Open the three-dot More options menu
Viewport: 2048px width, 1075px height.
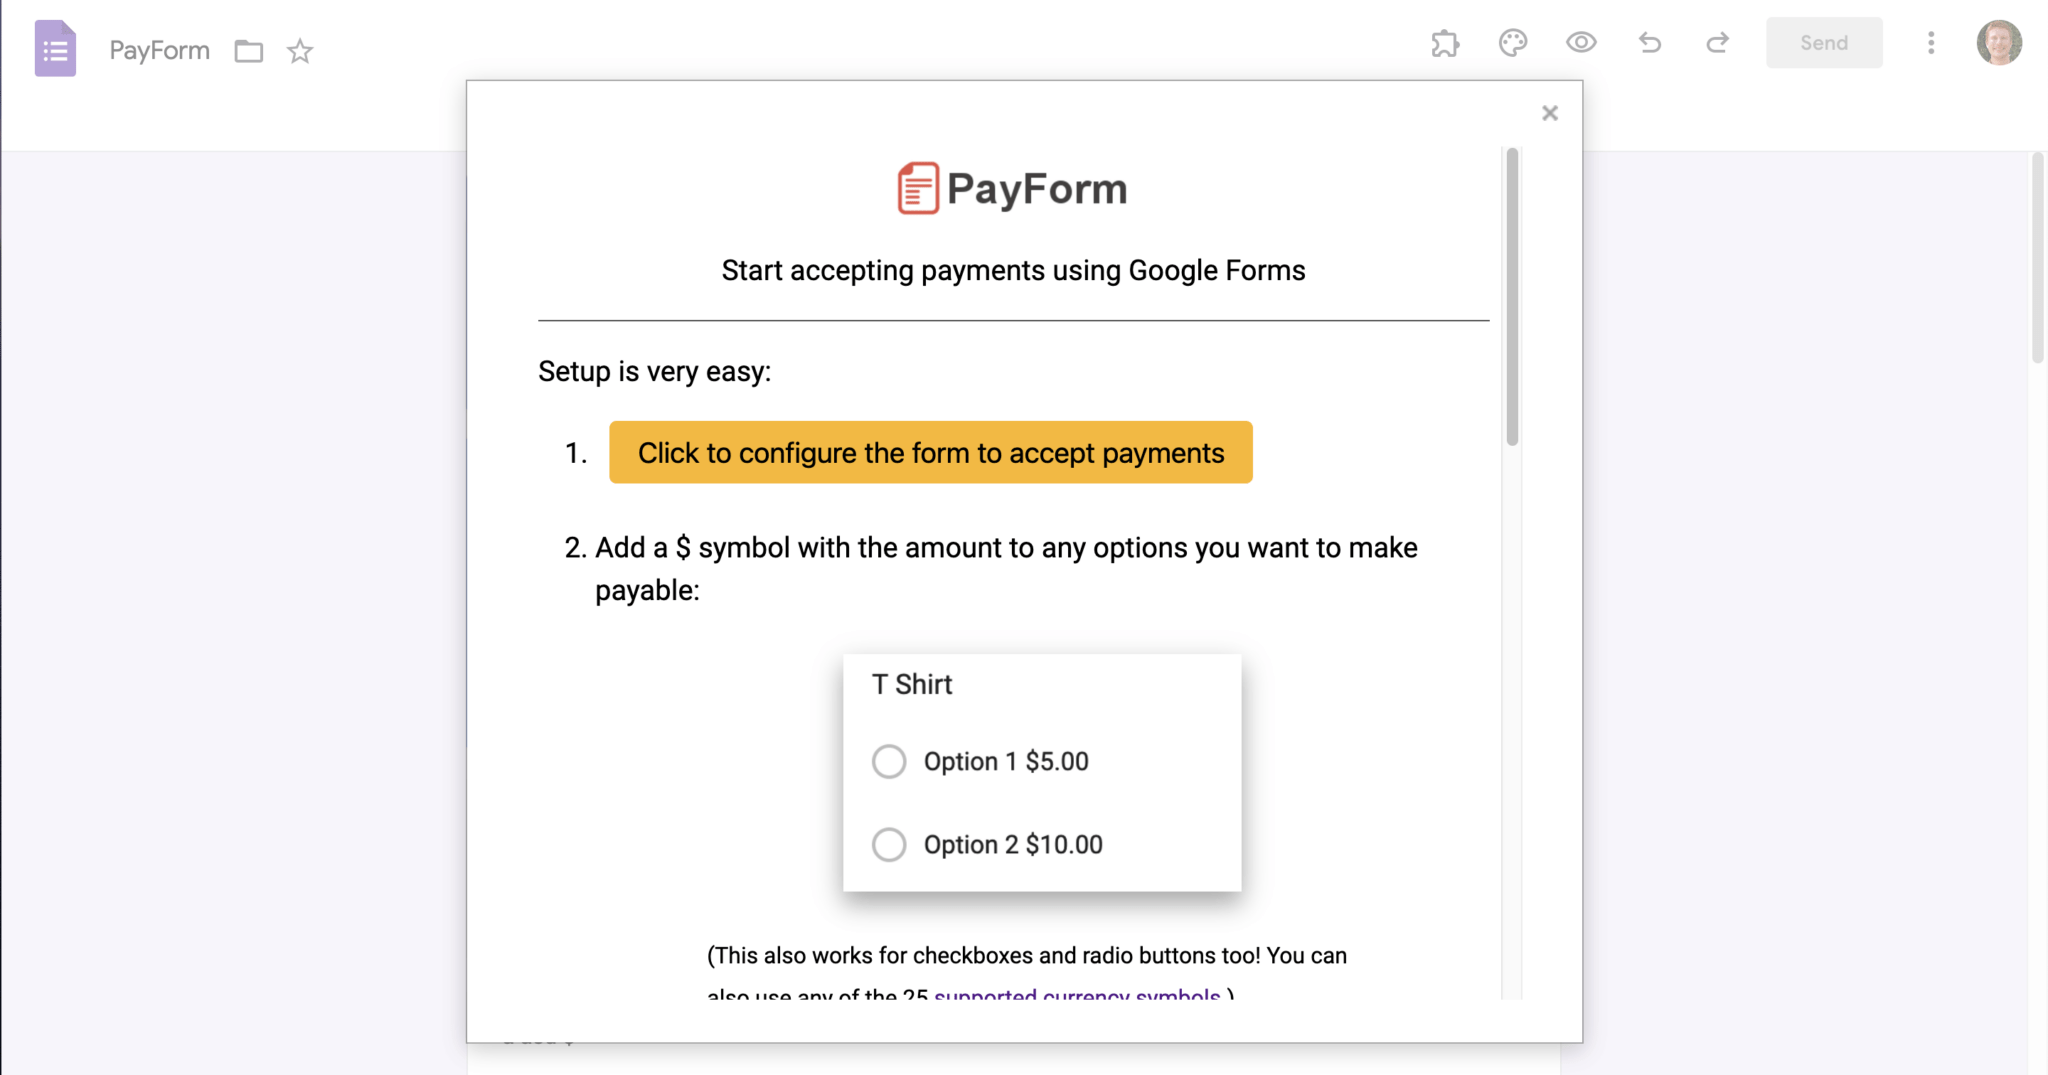point(1931,43)
